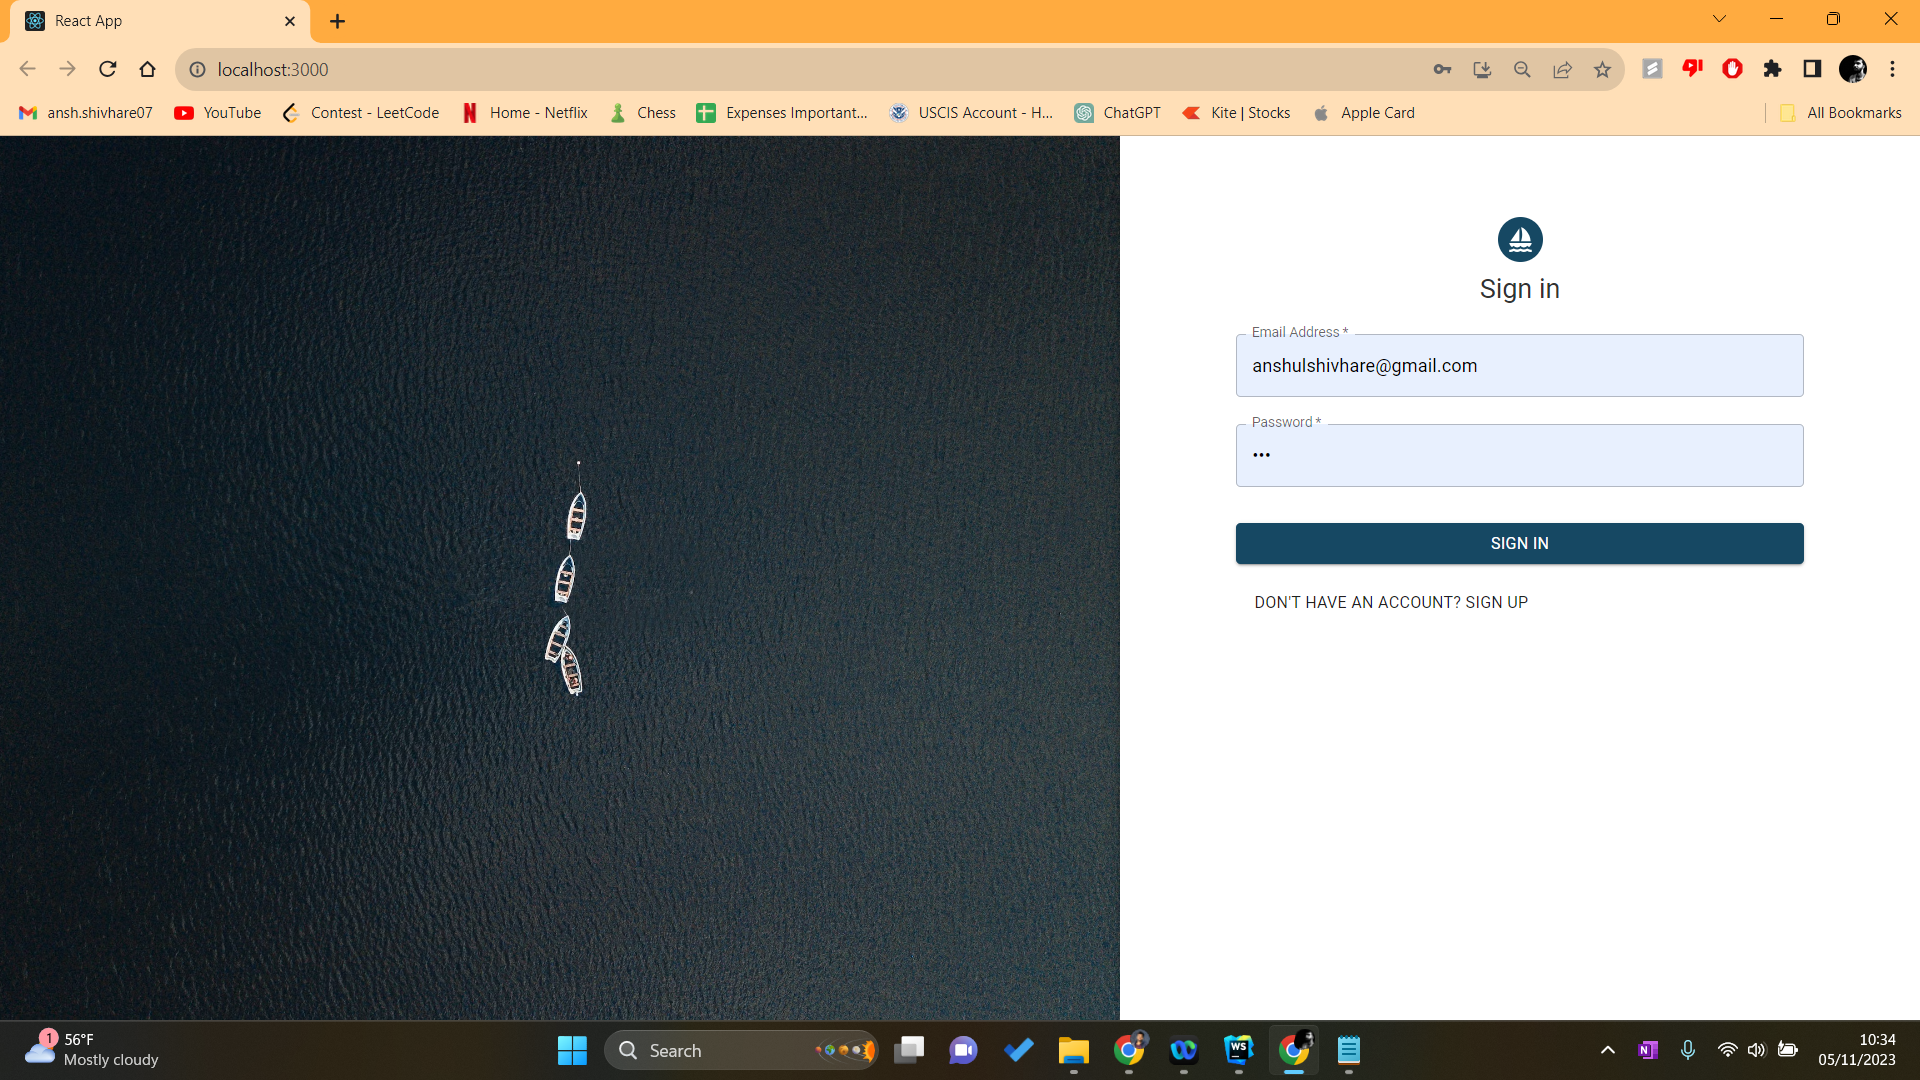Click the zoom magnifier icon in address bar
This screenshot has height=1080, width=1920.
tap(1522, 69)
